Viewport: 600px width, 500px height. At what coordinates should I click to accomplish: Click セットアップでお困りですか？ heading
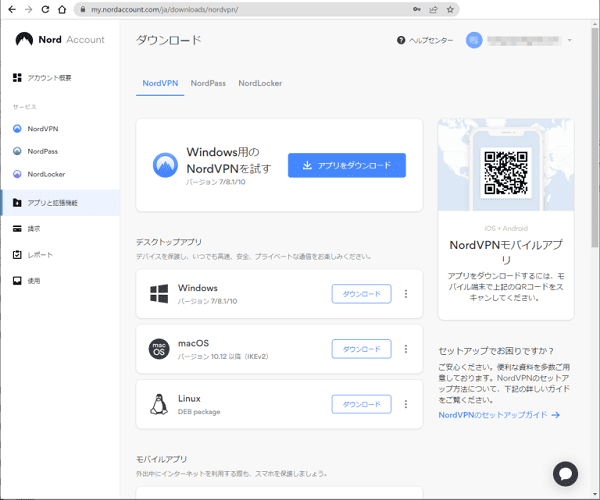coord(496,351)
